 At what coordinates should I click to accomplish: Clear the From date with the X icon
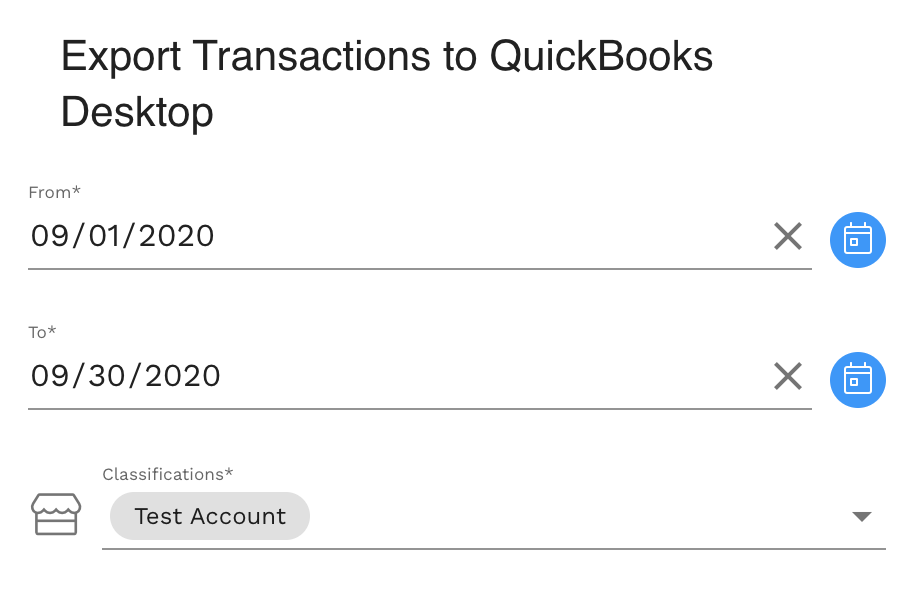tap(788, 236)
